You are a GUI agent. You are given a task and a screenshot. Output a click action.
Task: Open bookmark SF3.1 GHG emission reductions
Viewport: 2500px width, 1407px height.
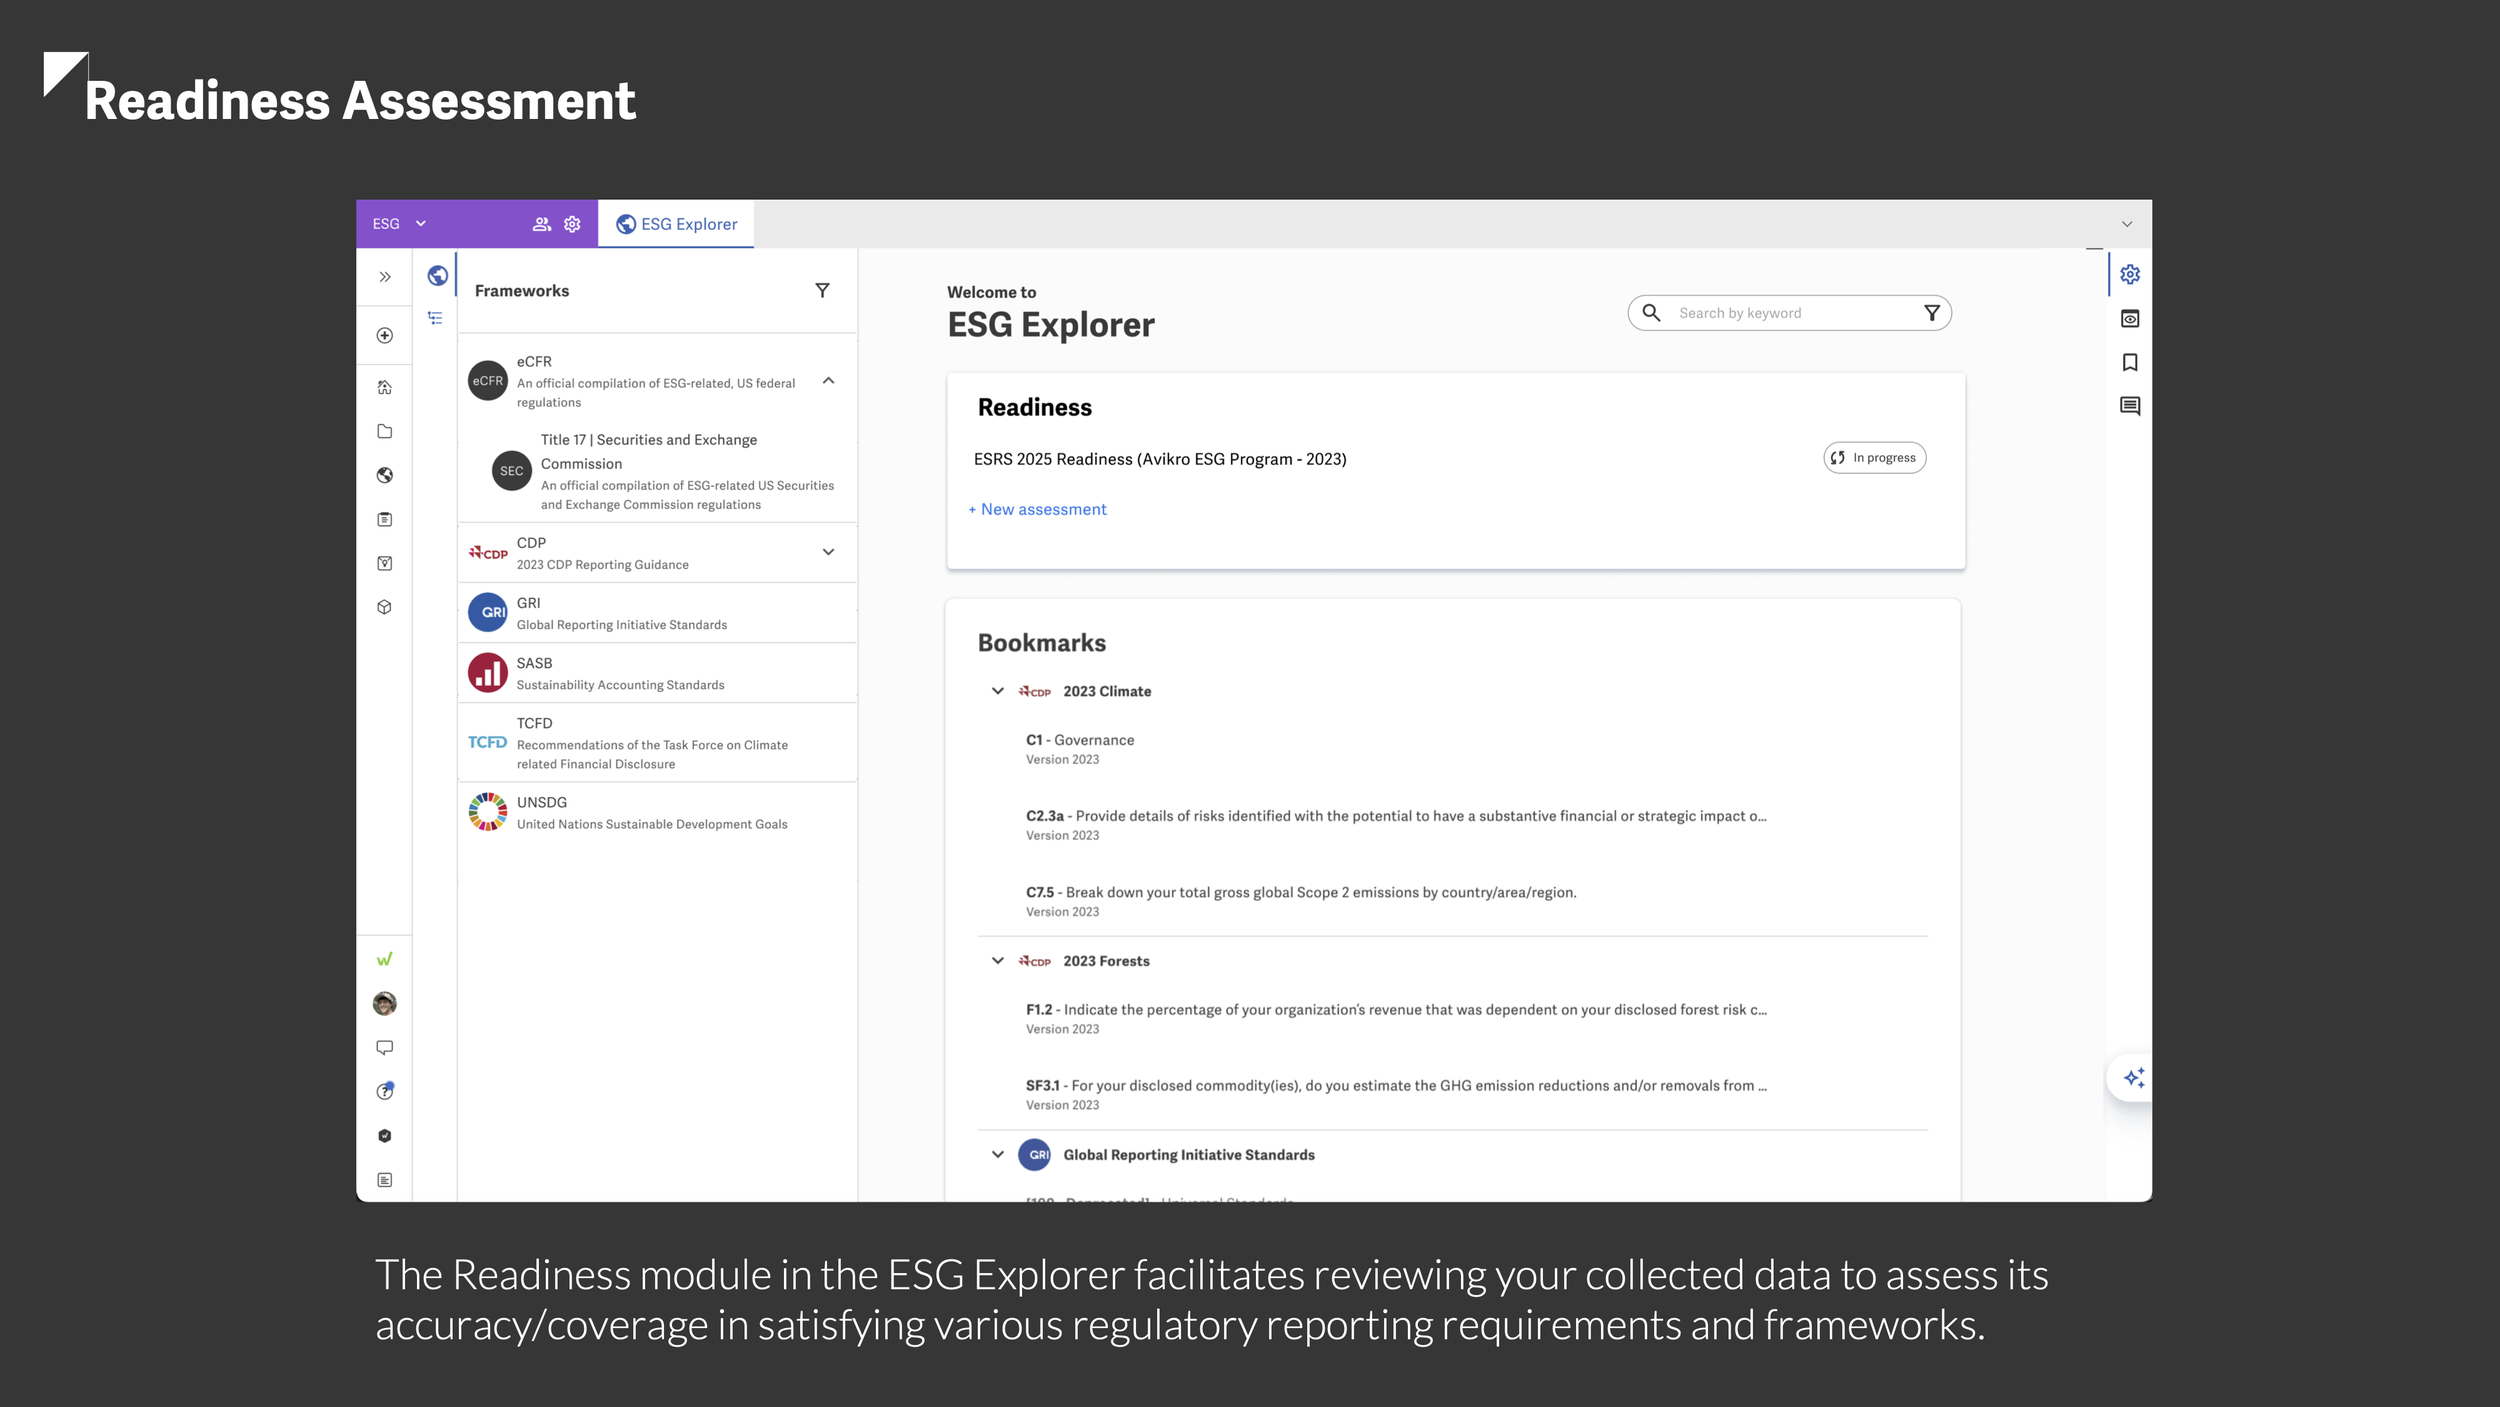coord(1396,1094)
